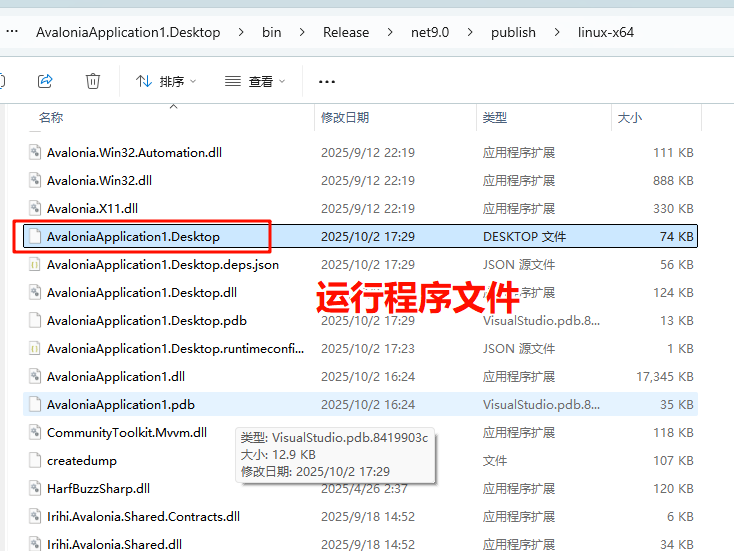Click the Irihi.Avalonia.Shared.Contracts.dll file icon
This screenshot has width=734, height=551.
pyautogui.click(x=35, y=517)
